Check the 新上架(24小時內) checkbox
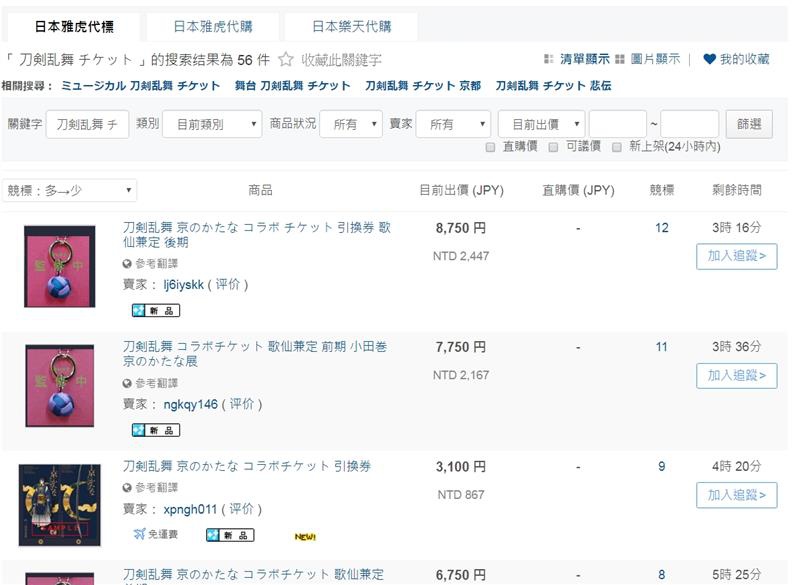The width and height of the screenshot is (800, 585). (617, 147)
